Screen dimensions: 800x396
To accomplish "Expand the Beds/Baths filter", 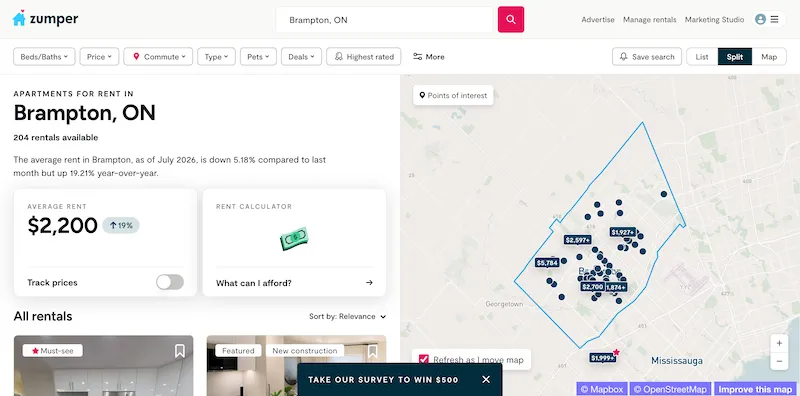I will click(x=44, y=57).
